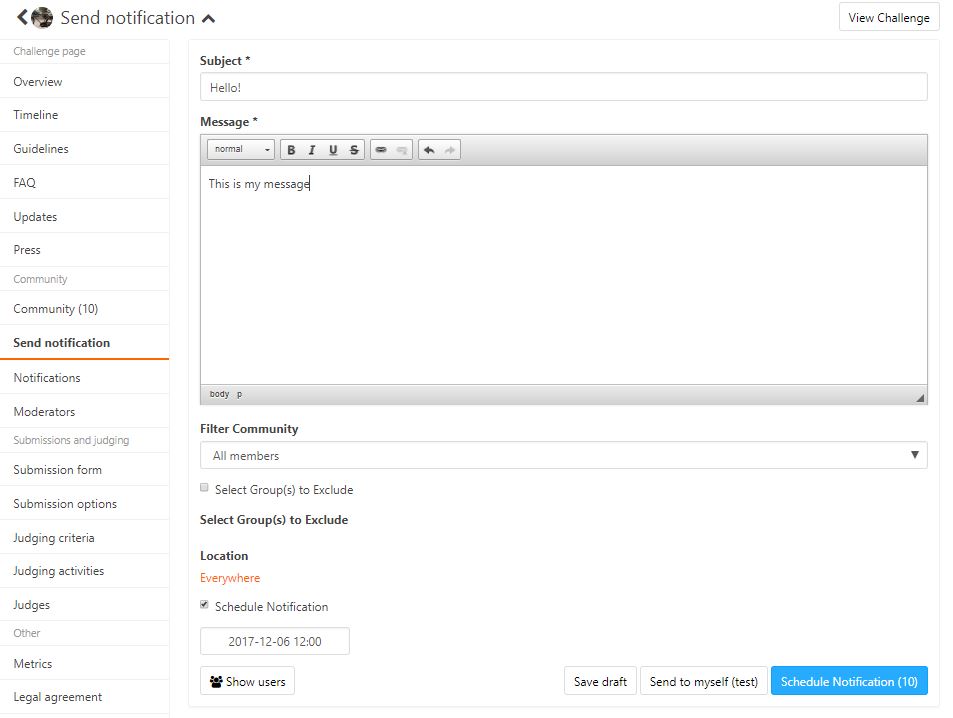Apply bold formatting in message editor
This screenshot has width=953, height=718.
291,150
